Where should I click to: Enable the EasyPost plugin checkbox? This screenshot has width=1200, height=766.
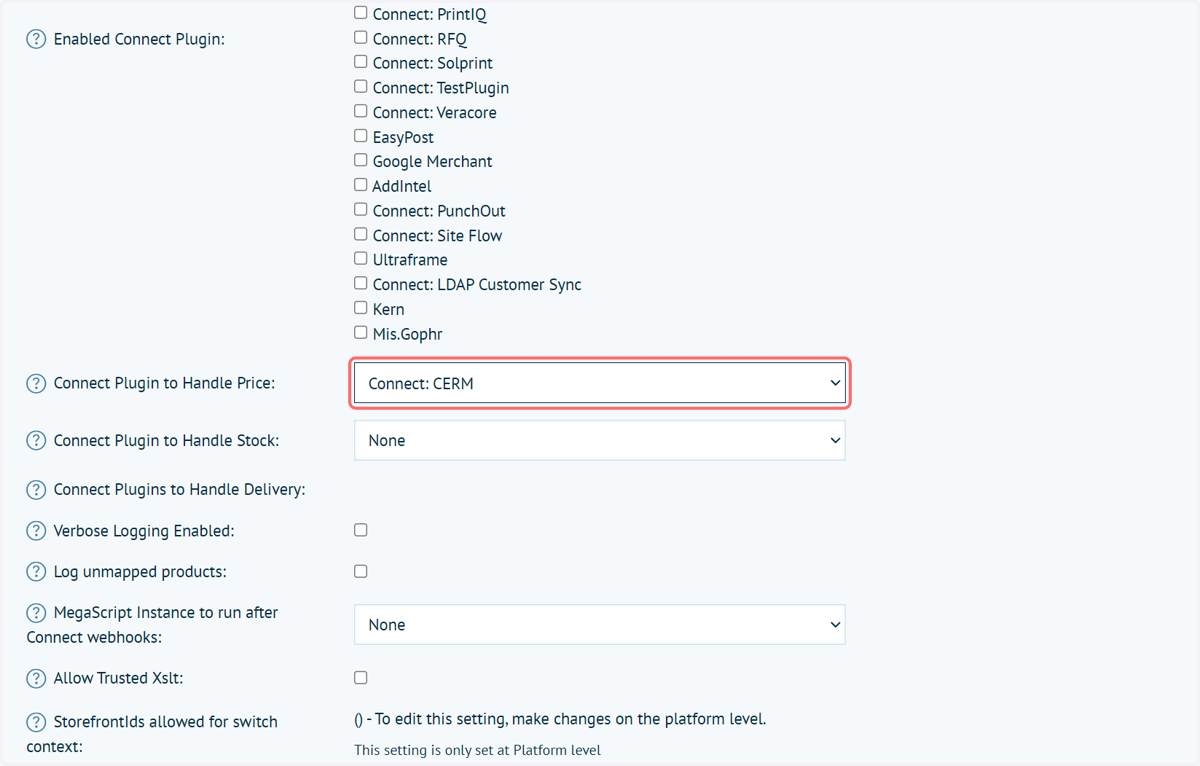click(361, 136)
